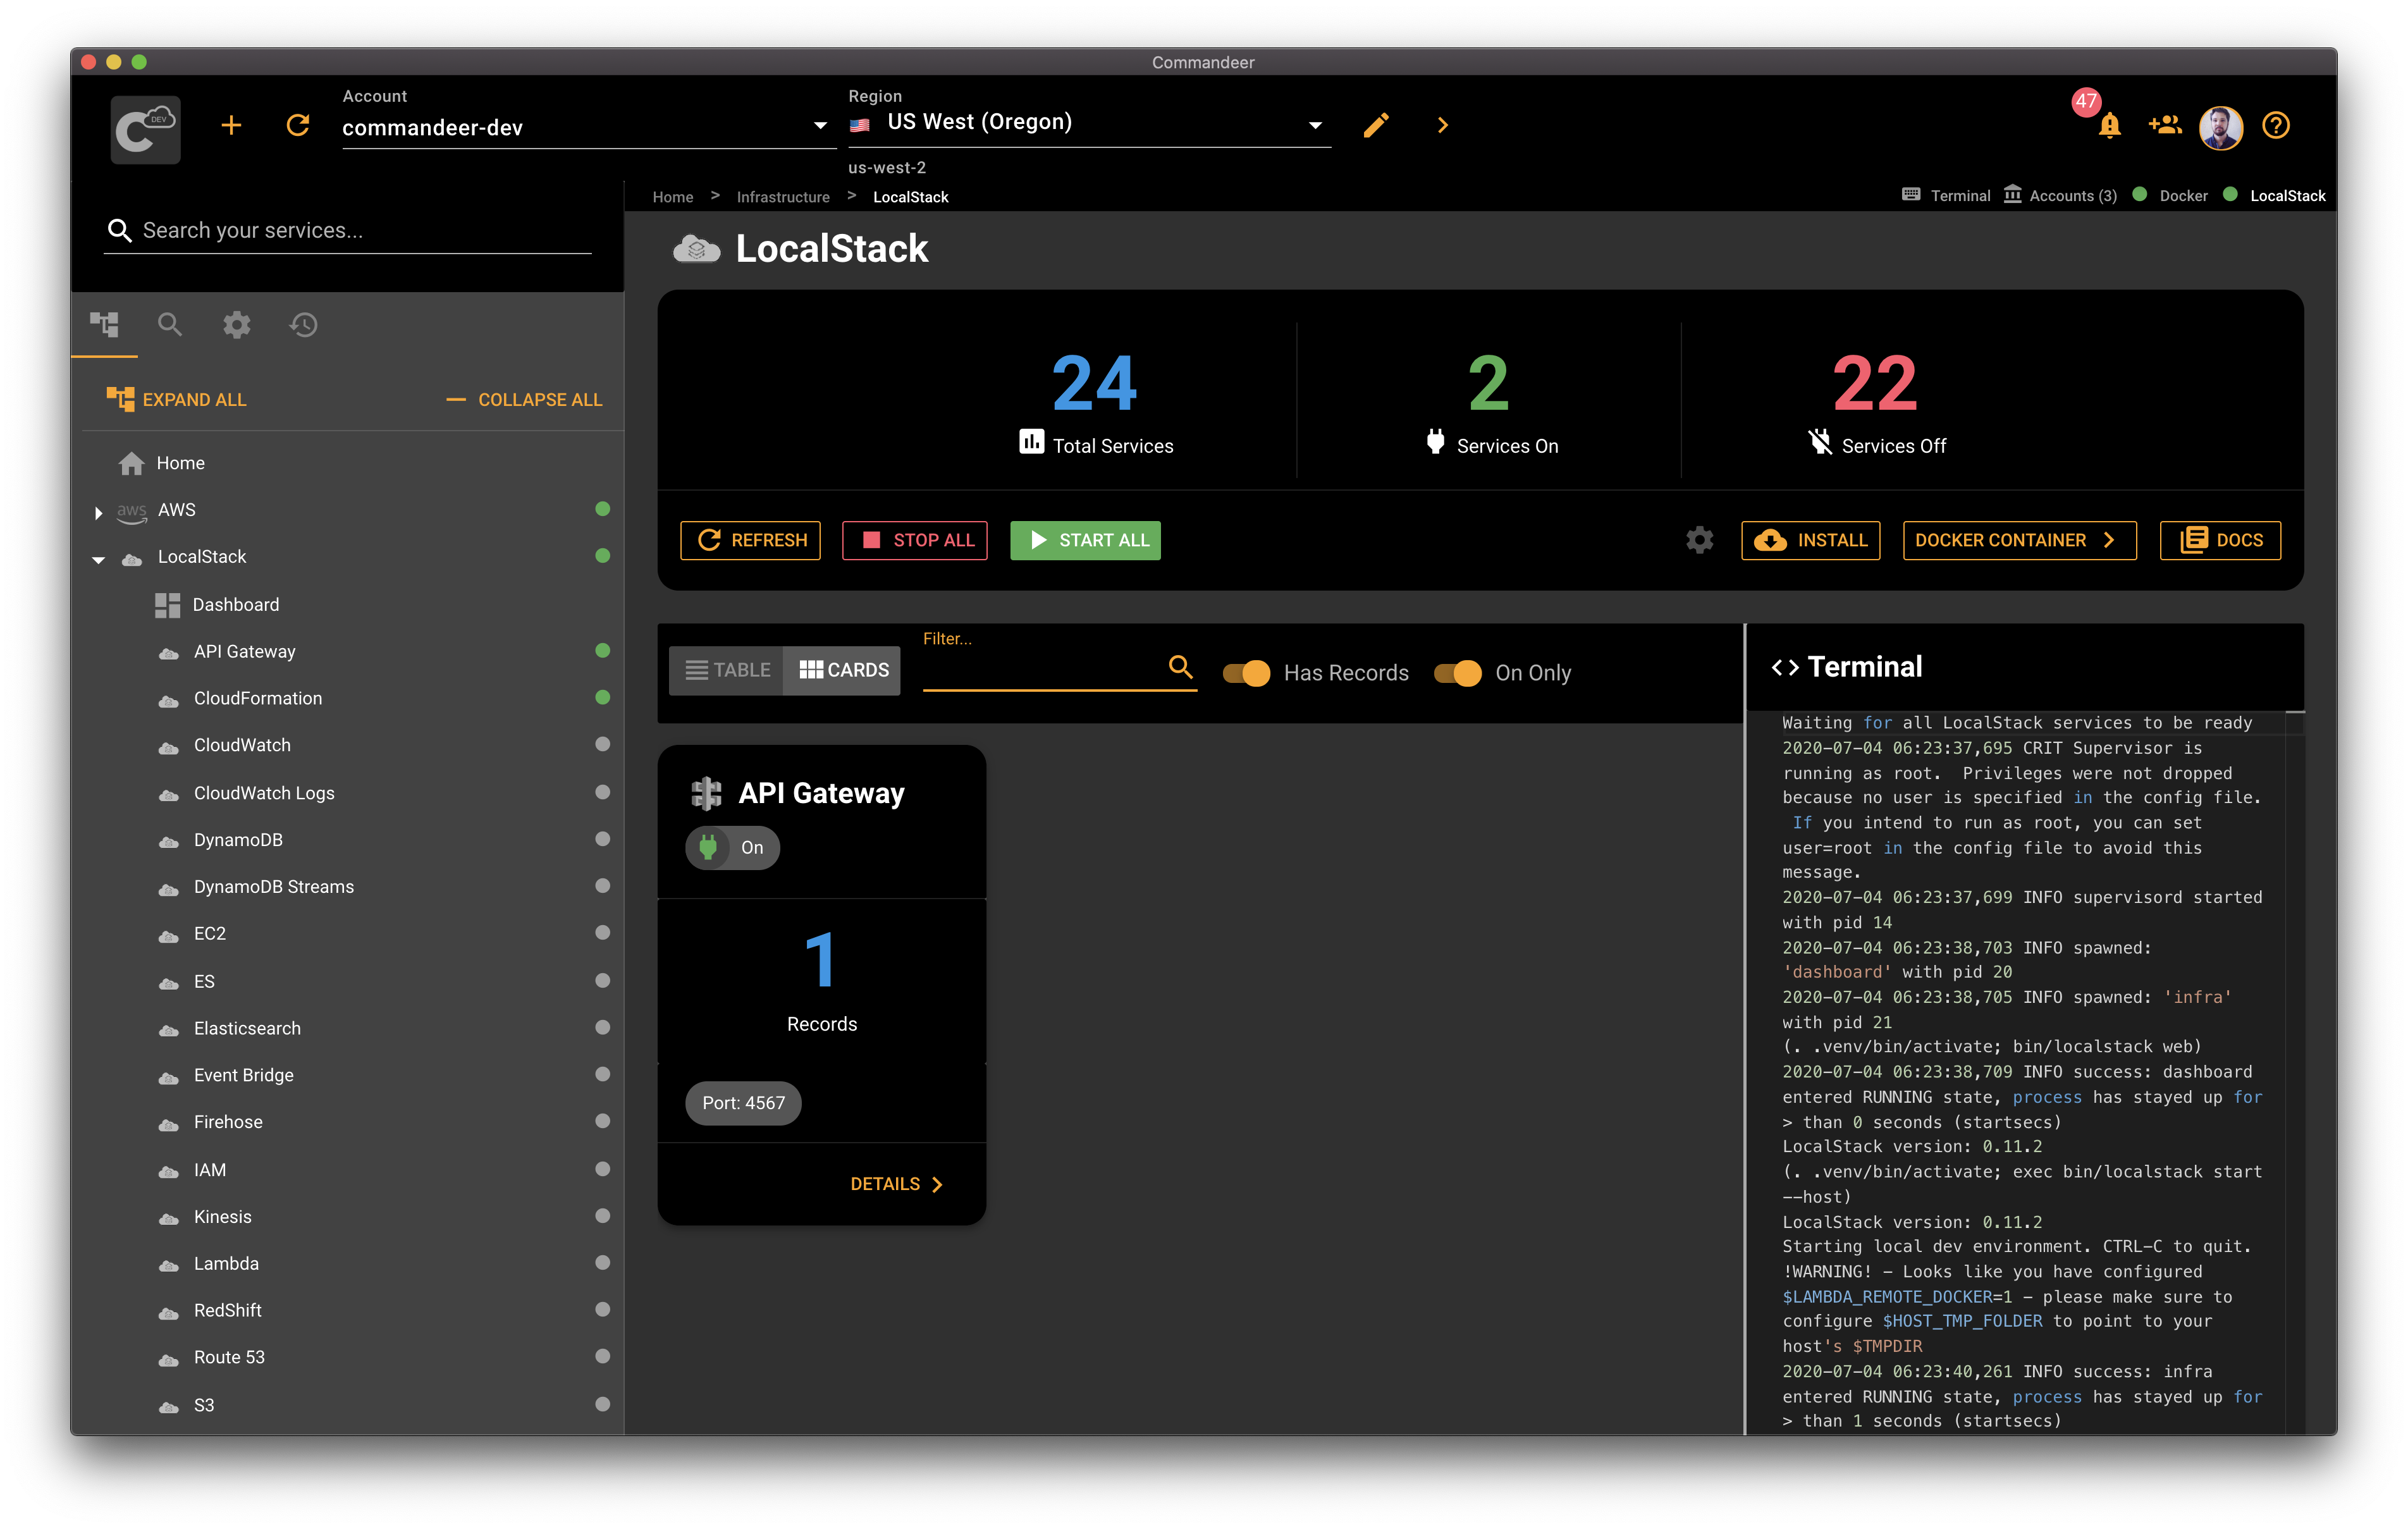
Task: Click the INSTALL button
Action: tap(1810, 540)
